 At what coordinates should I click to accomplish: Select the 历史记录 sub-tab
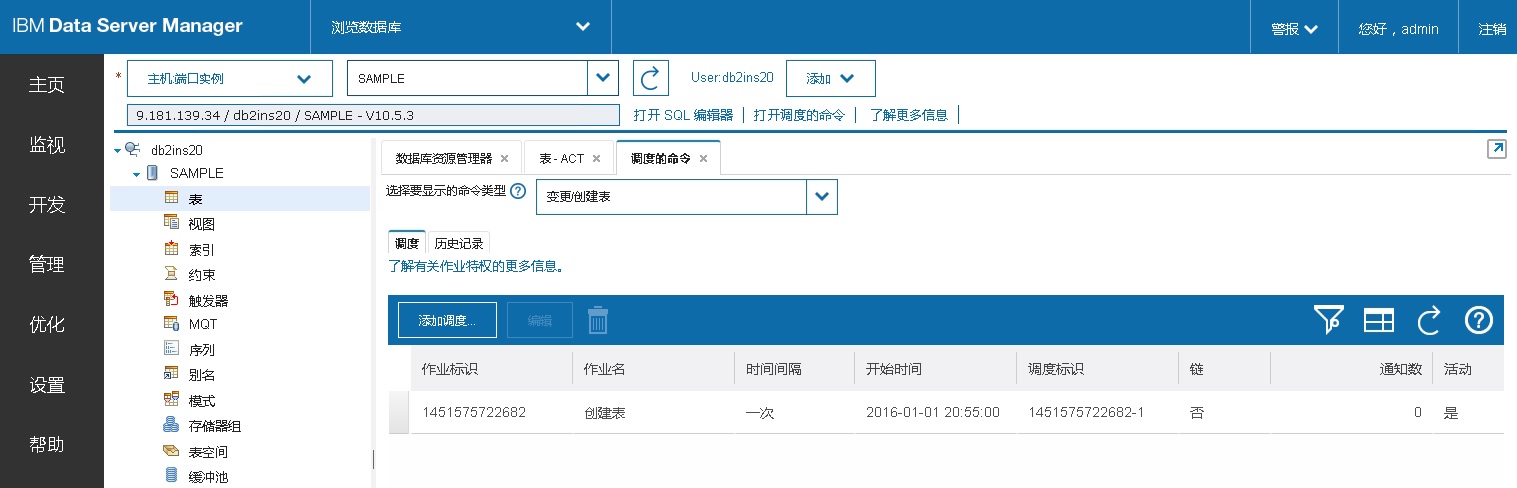click(x=459, y=243)
